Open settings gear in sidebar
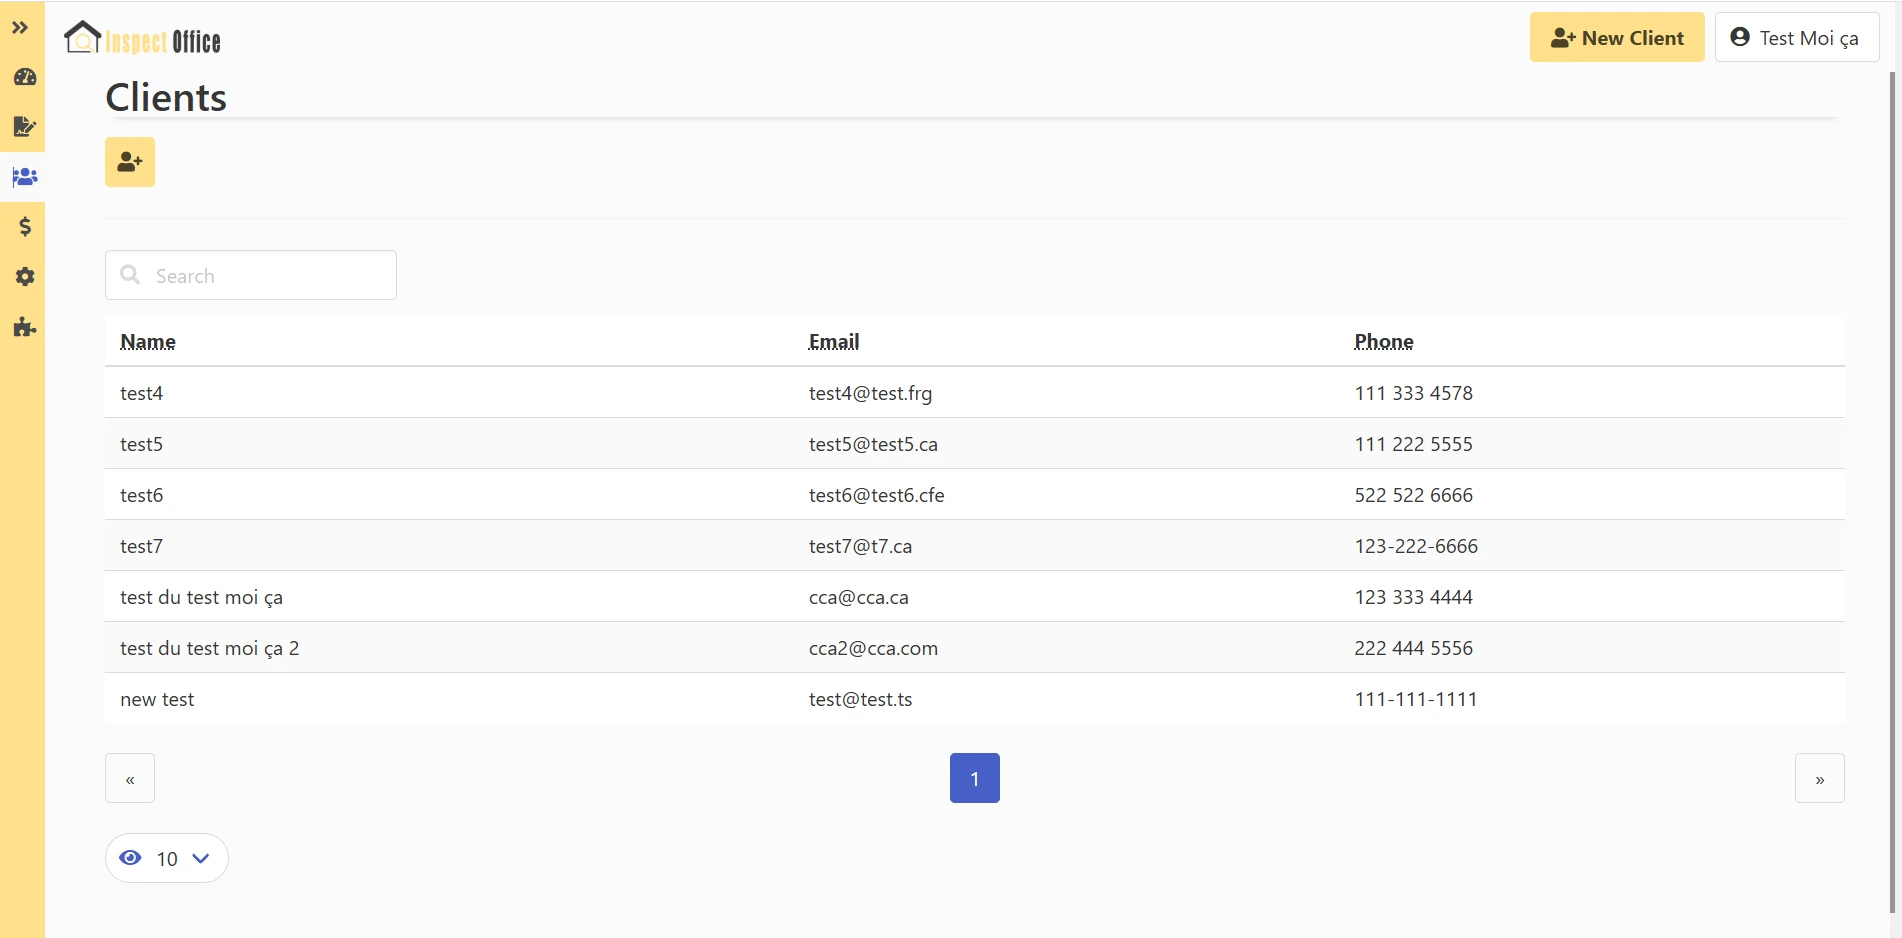The height and width of the screenshot is (938, 1902). 25,277
